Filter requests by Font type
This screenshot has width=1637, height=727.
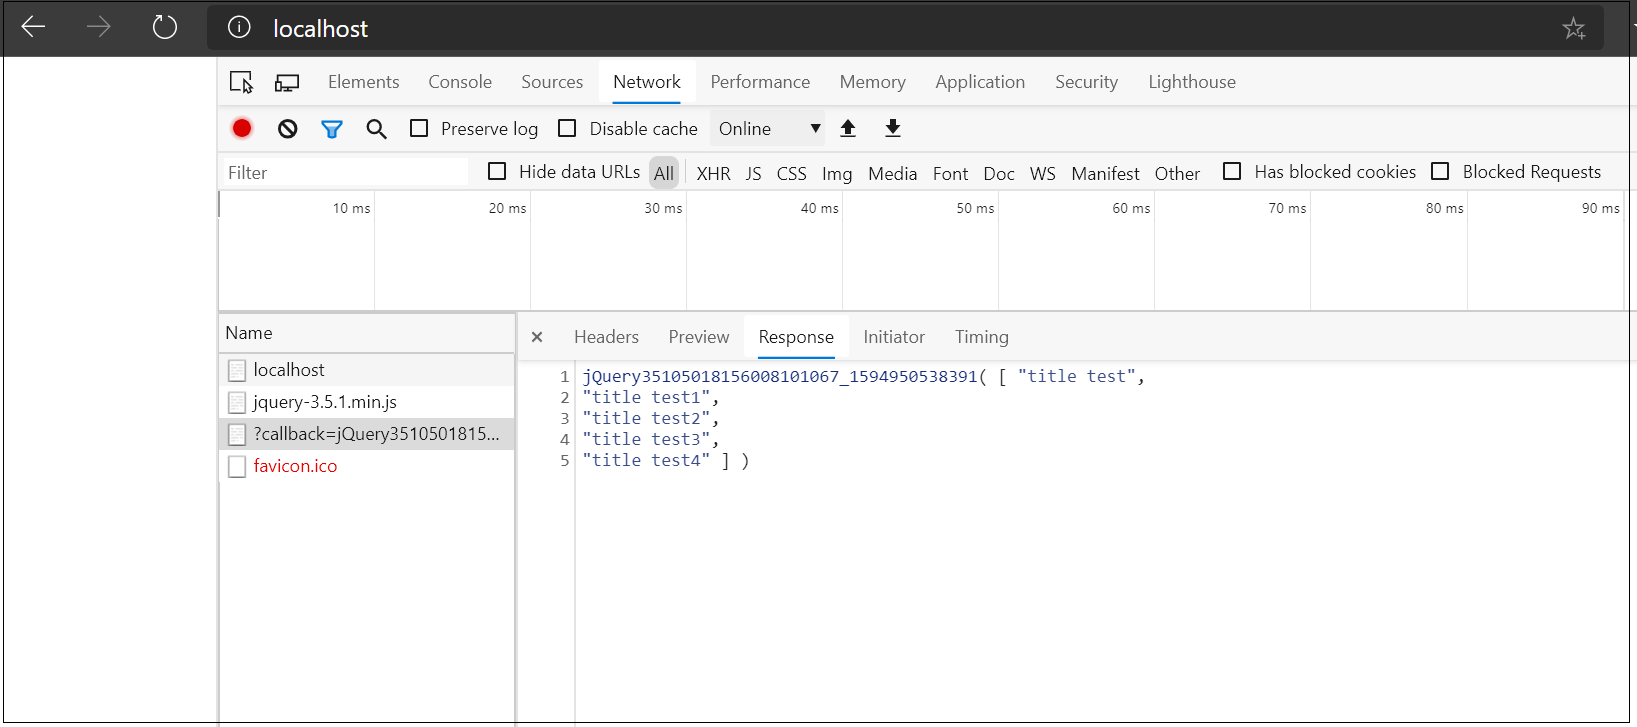pyautogui.click(x=950, y=173)
